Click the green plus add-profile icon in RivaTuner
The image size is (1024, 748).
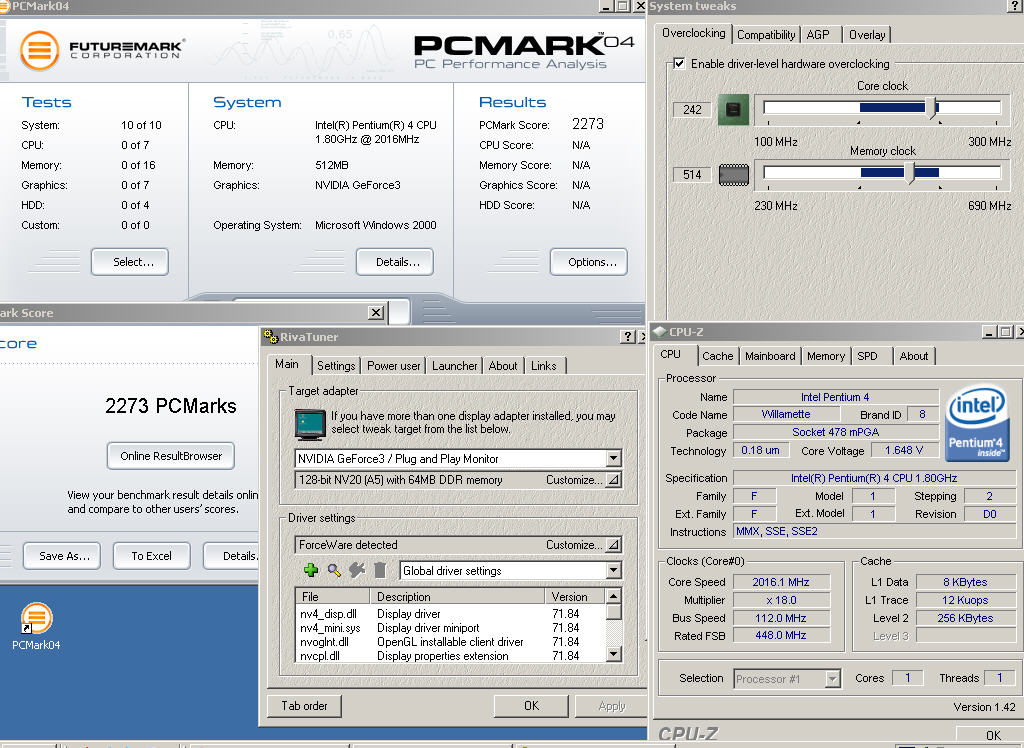[x=311, y=570]
